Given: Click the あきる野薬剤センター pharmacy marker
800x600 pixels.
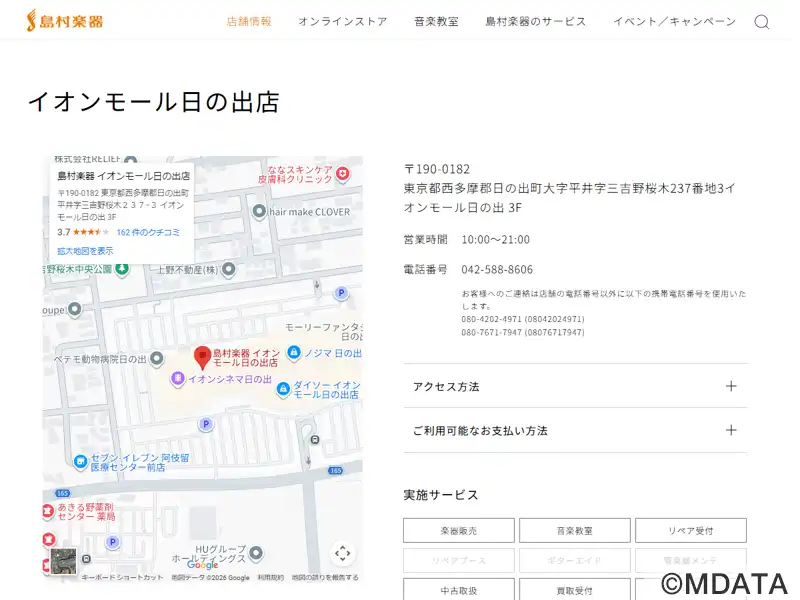Looking at the screenshot, I should [48, 511].
